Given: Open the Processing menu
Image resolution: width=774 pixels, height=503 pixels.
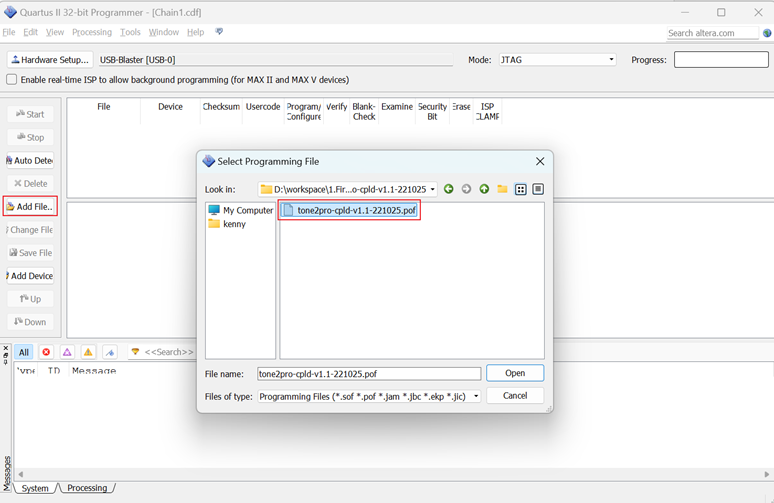Looking at the screenshot, I should (92, 32).
